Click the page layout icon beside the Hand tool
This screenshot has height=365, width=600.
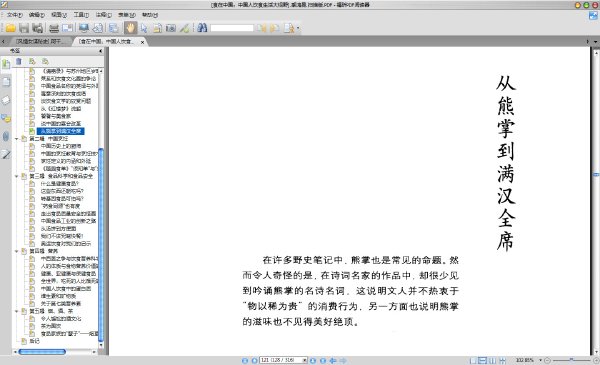(x=114, y=28)
